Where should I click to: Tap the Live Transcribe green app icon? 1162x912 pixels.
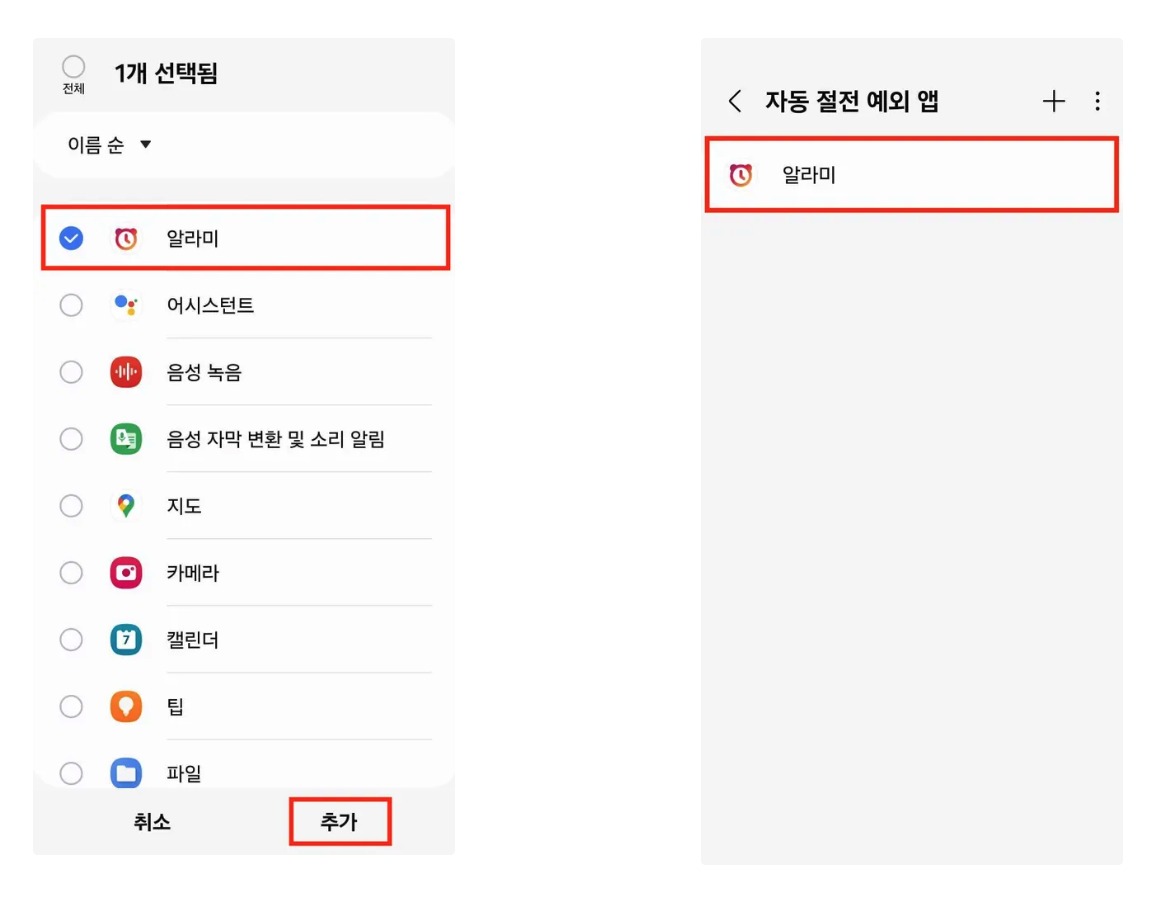tap(126, 439)
